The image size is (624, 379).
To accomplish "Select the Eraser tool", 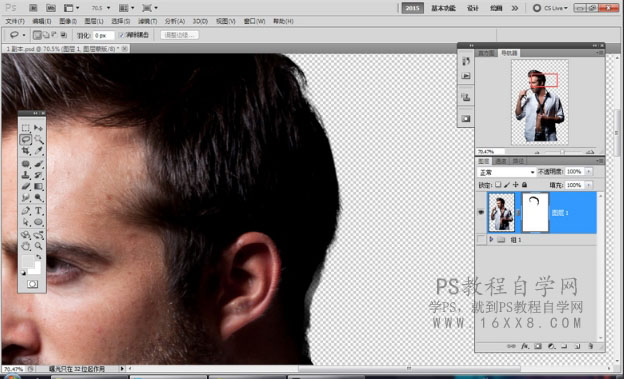I will tap(26, 186).
